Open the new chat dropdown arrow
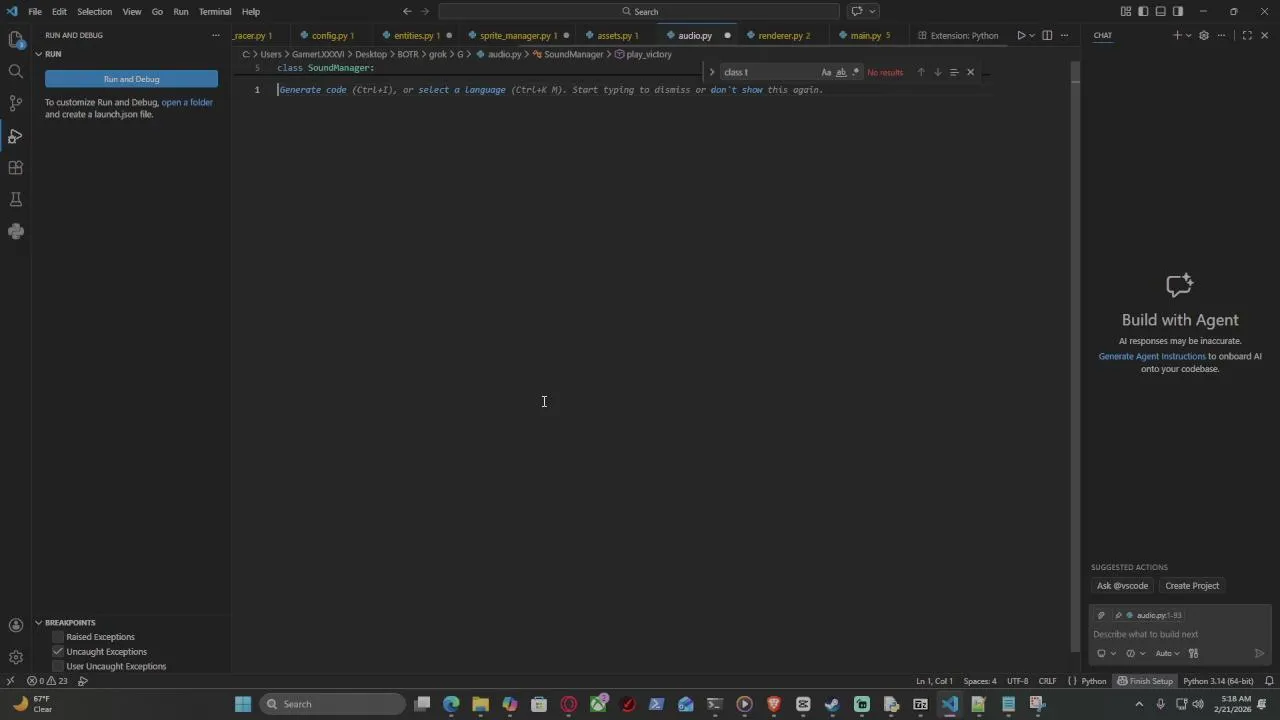Screen dimensions: 1280x720 coord(1188,36)
